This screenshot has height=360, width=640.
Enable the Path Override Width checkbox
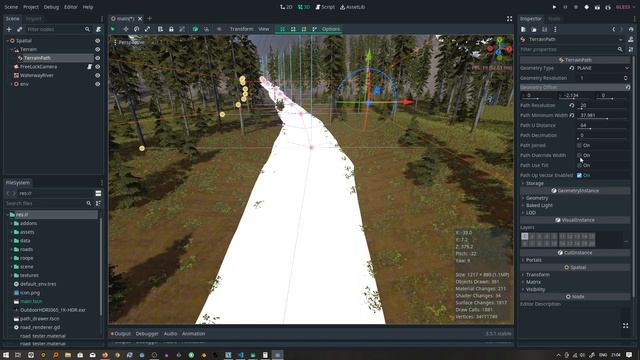(579, 156)
